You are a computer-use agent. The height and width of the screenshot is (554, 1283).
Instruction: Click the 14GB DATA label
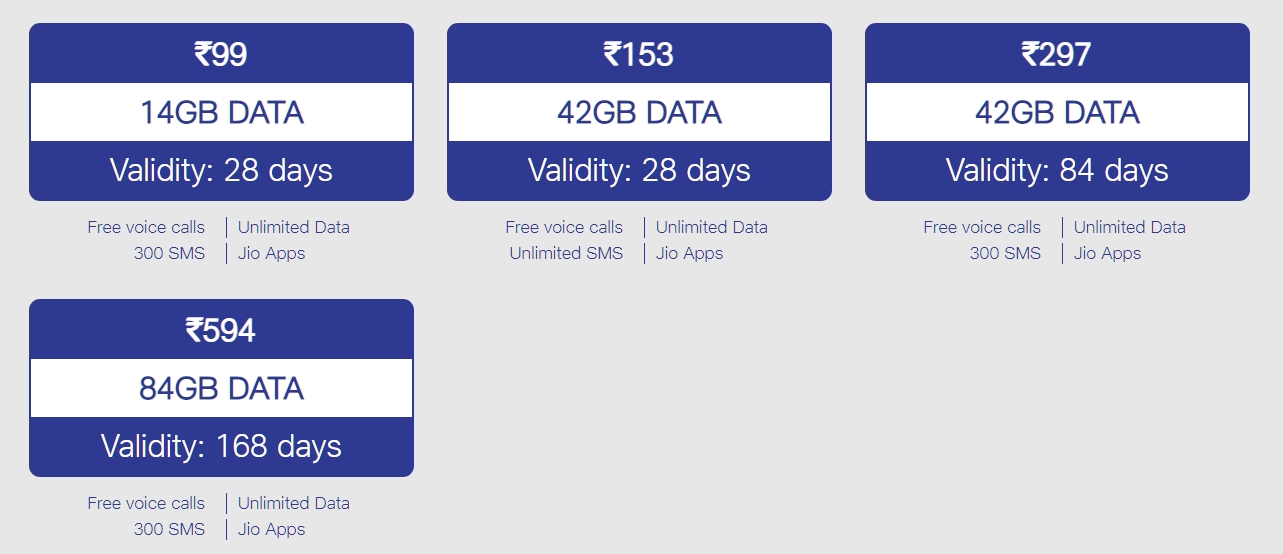(221, 112)
